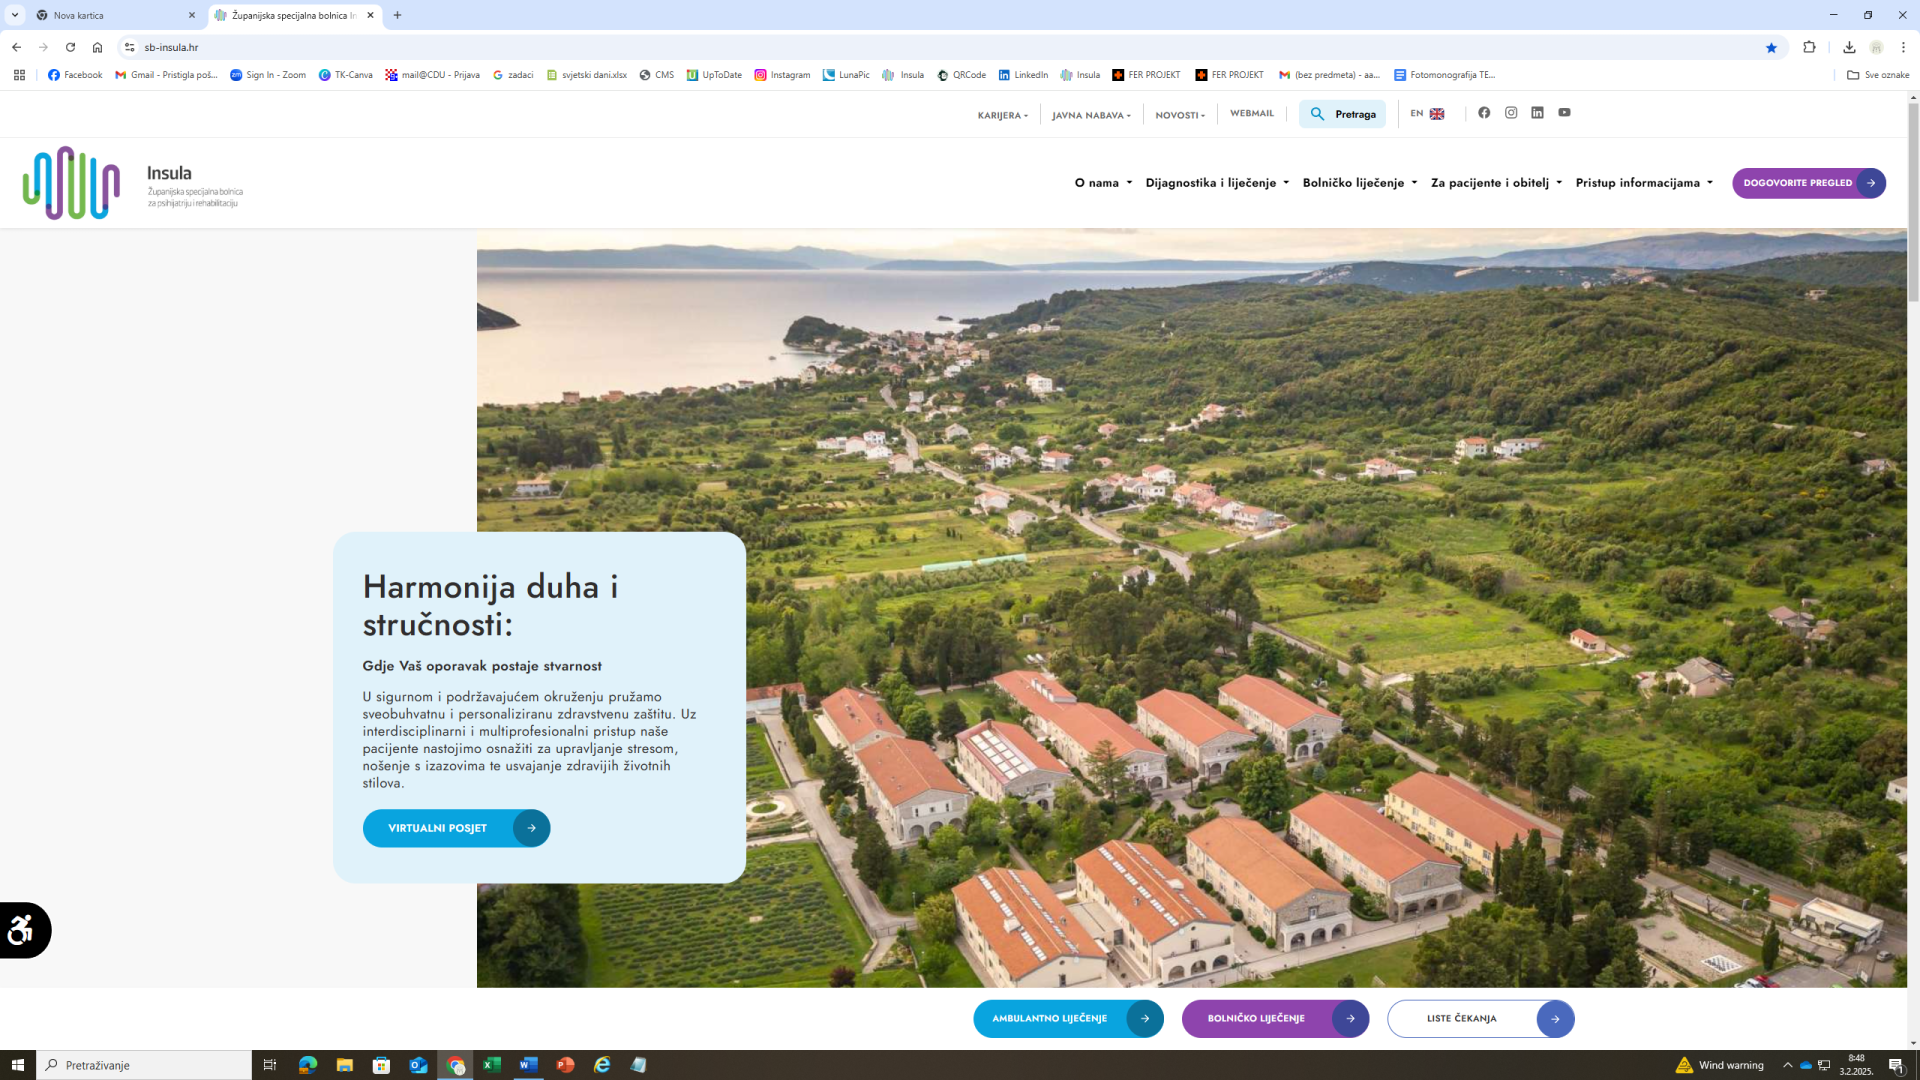This screenshot has height=1080, width=1920.
Task: Open Word from the taskbar
Action: 528,1065
